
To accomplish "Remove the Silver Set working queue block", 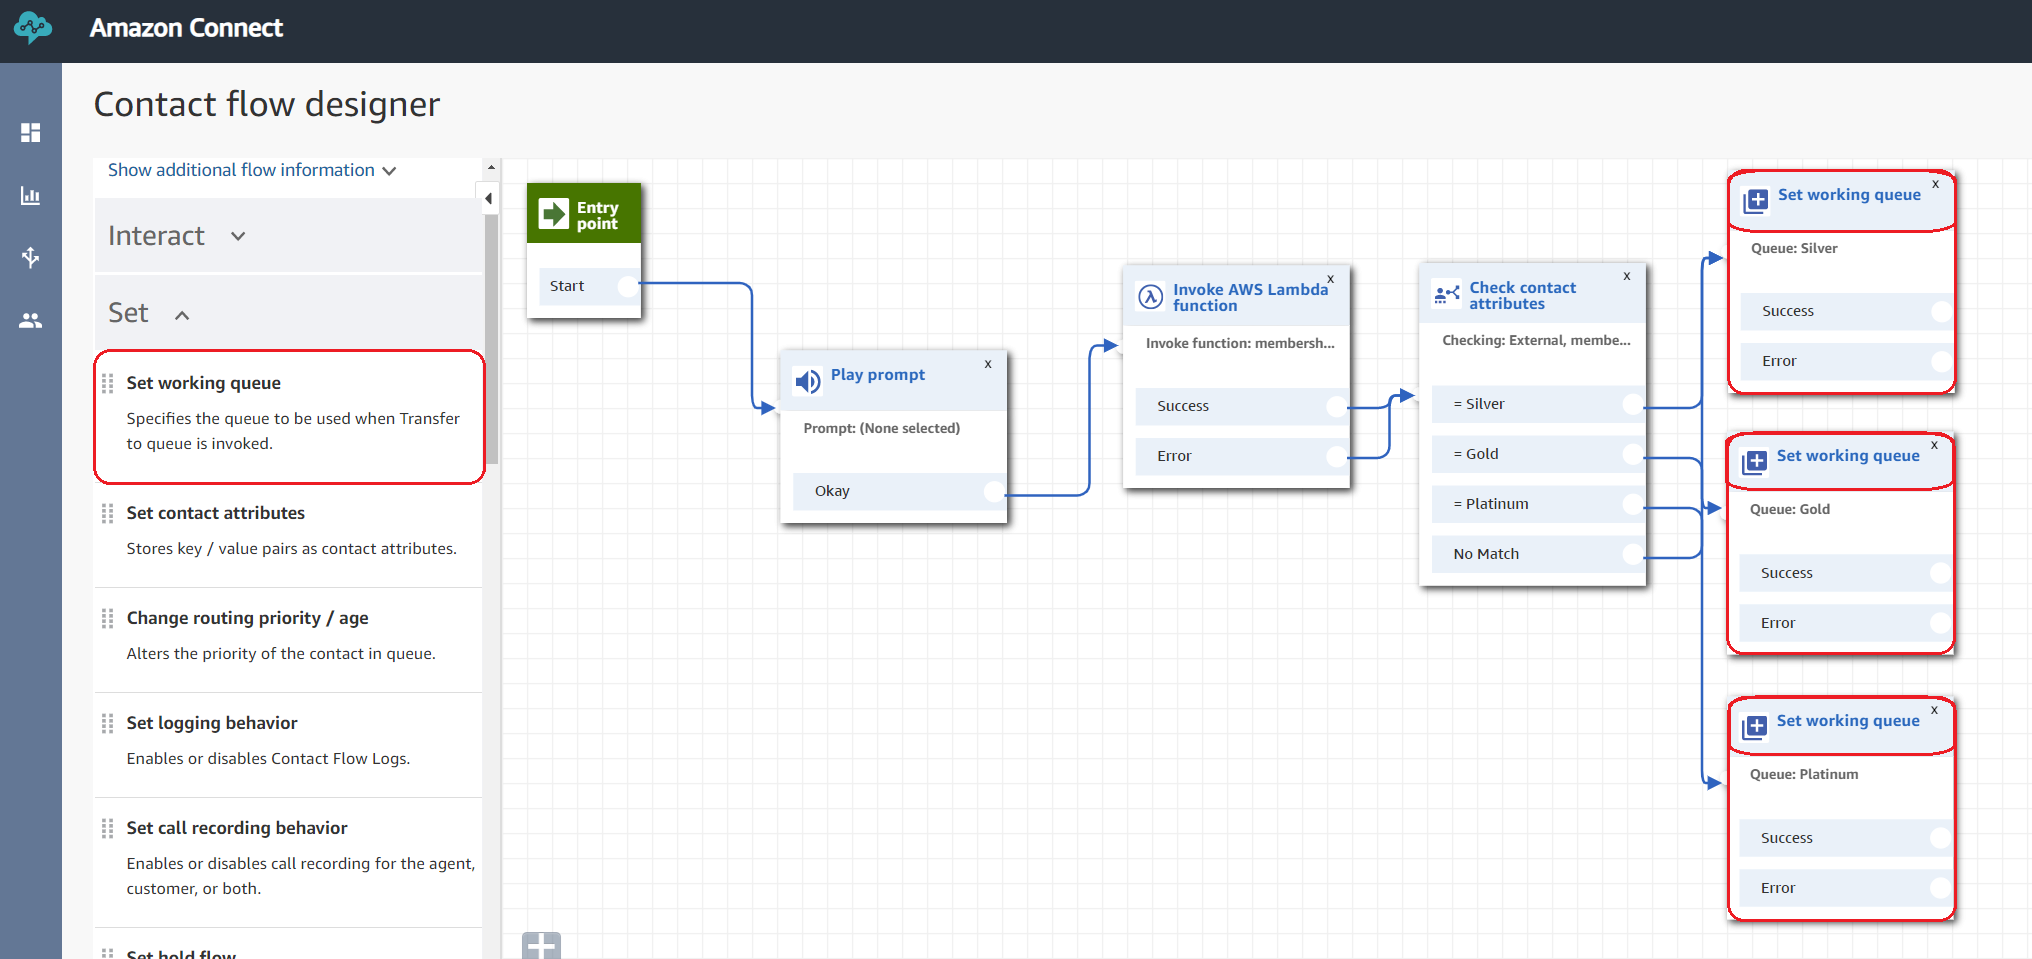I will coord(1936,184).
